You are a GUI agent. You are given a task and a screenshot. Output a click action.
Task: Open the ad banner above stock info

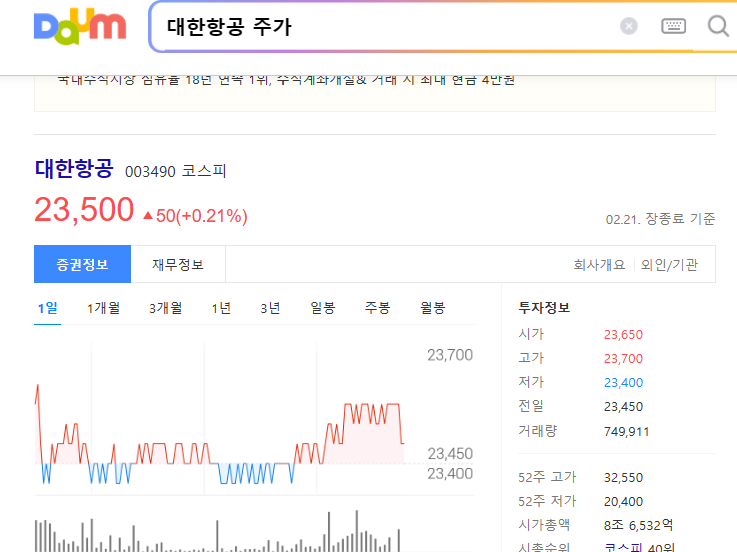(375, 93)
